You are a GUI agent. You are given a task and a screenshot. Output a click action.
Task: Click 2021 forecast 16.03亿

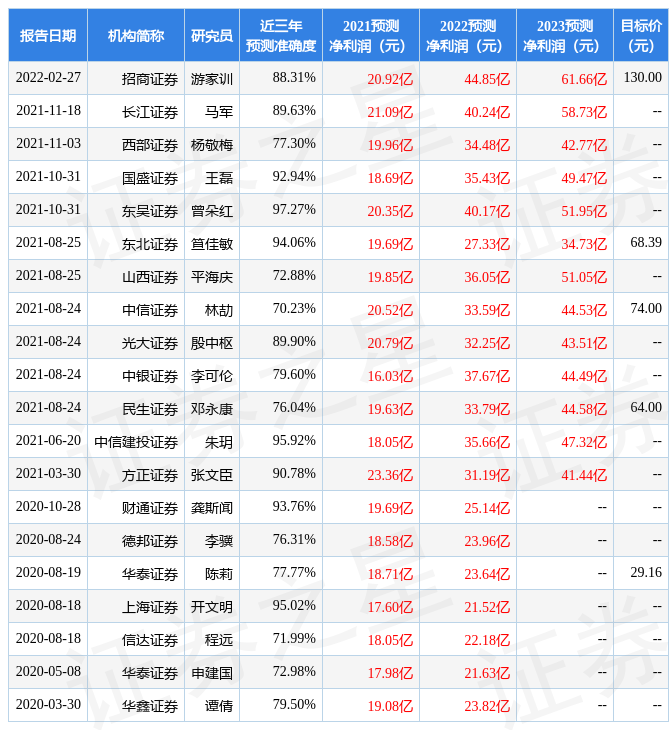click(x=390, y=376)
